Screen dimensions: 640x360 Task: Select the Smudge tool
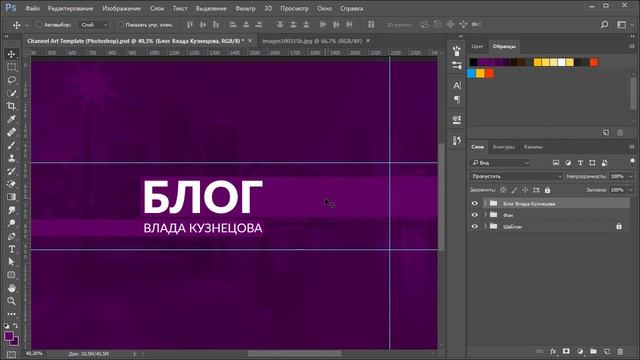point(11,210)
